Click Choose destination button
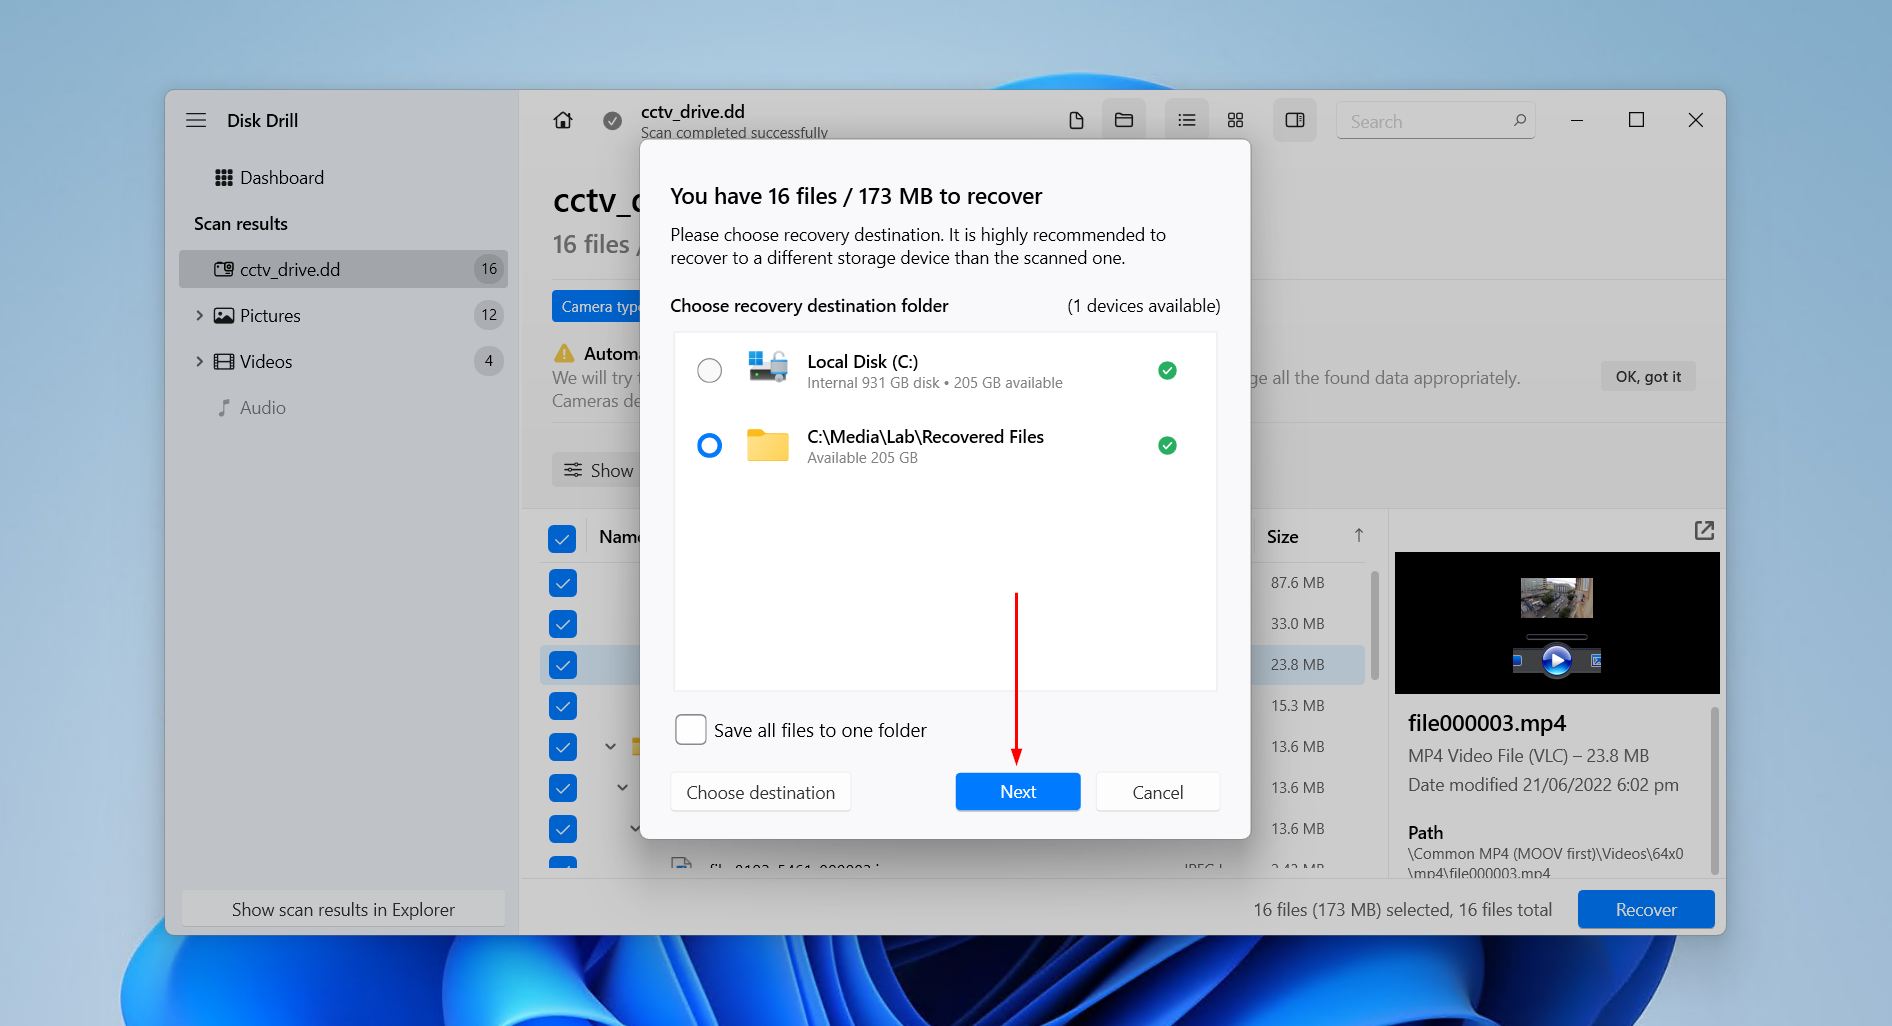Screen dimensions: 1892x1026 [x=761, y=792]
